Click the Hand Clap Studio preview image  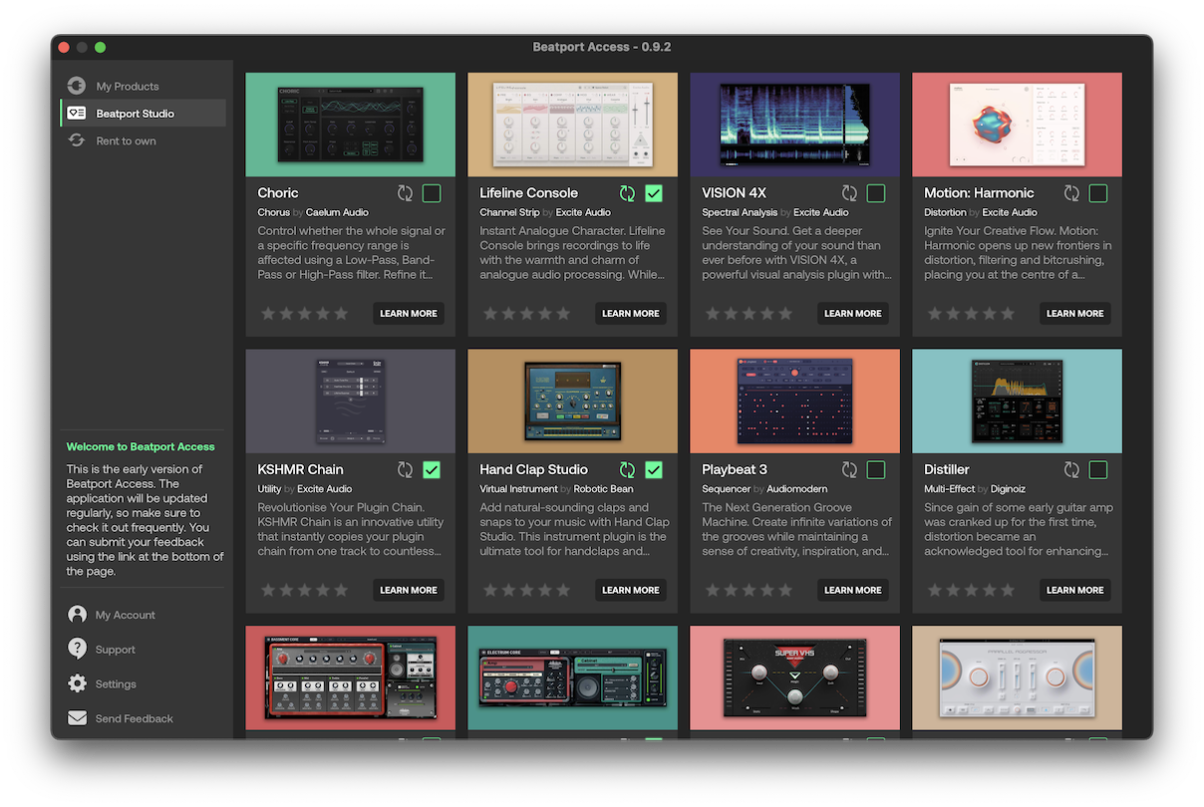point(572,401)
